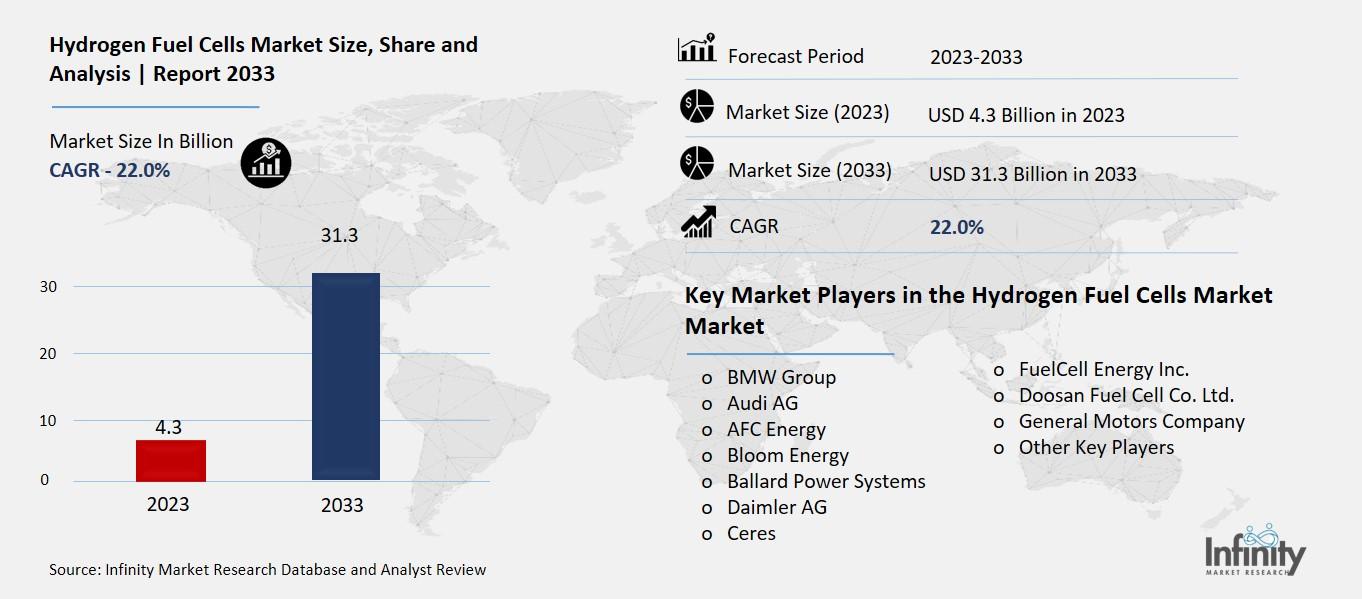Image resolution: width=1362 pixels, height=599 pixels.
Task: Select the red 2023 market size bar
Action: click(x=170, y=458)
